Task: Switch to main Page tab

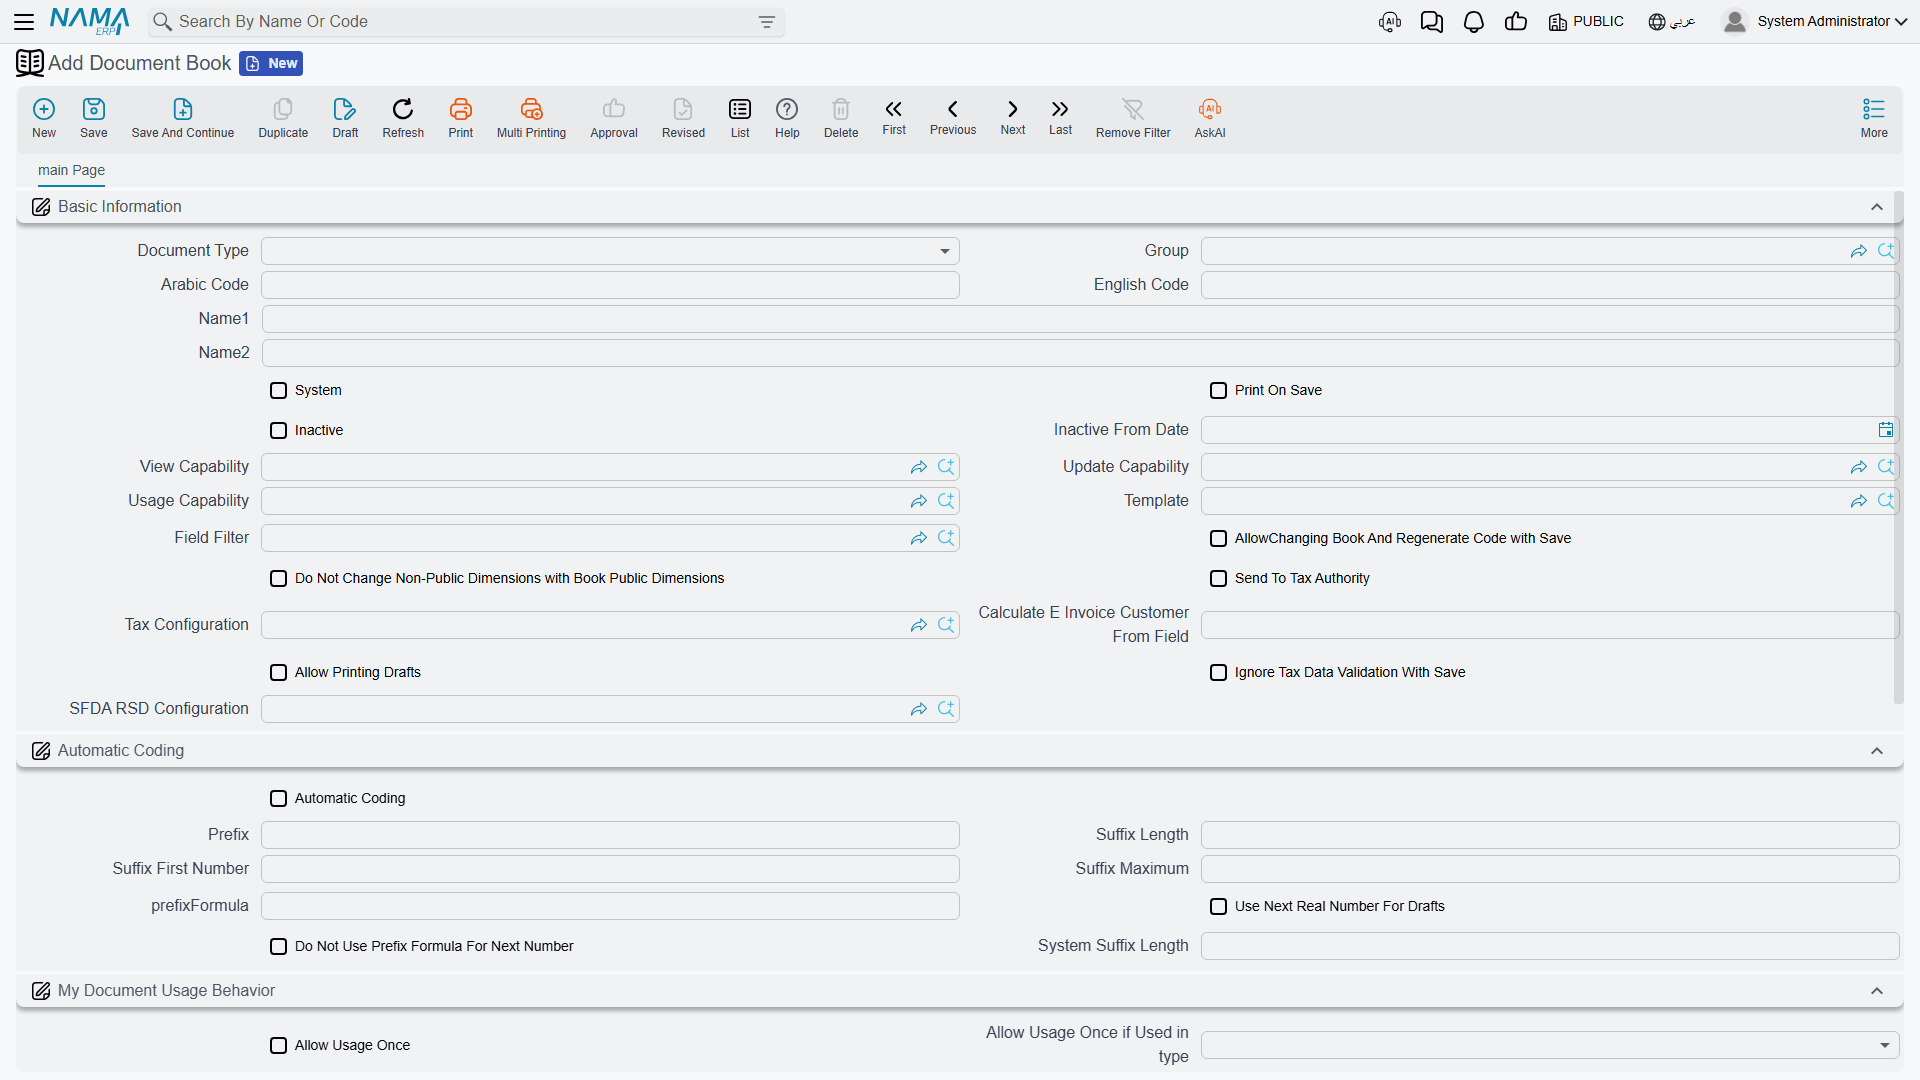Action: coord(71,171)
